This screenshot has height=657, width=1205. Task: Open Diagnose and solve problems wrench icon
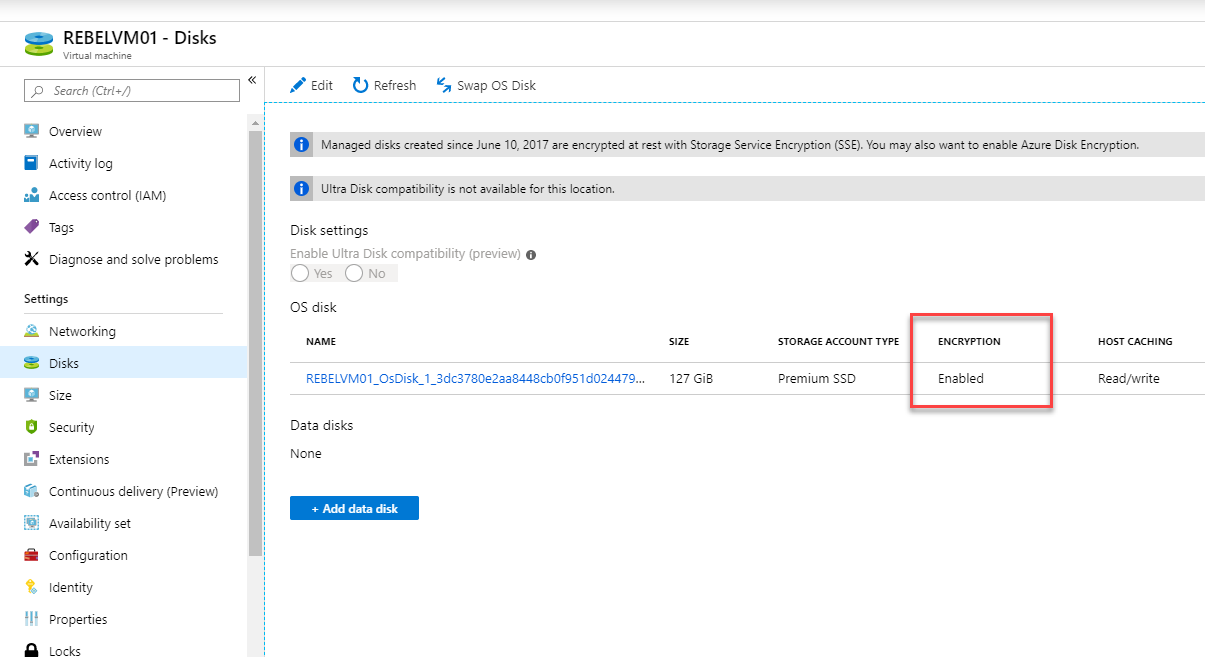(x=32, y=259)
